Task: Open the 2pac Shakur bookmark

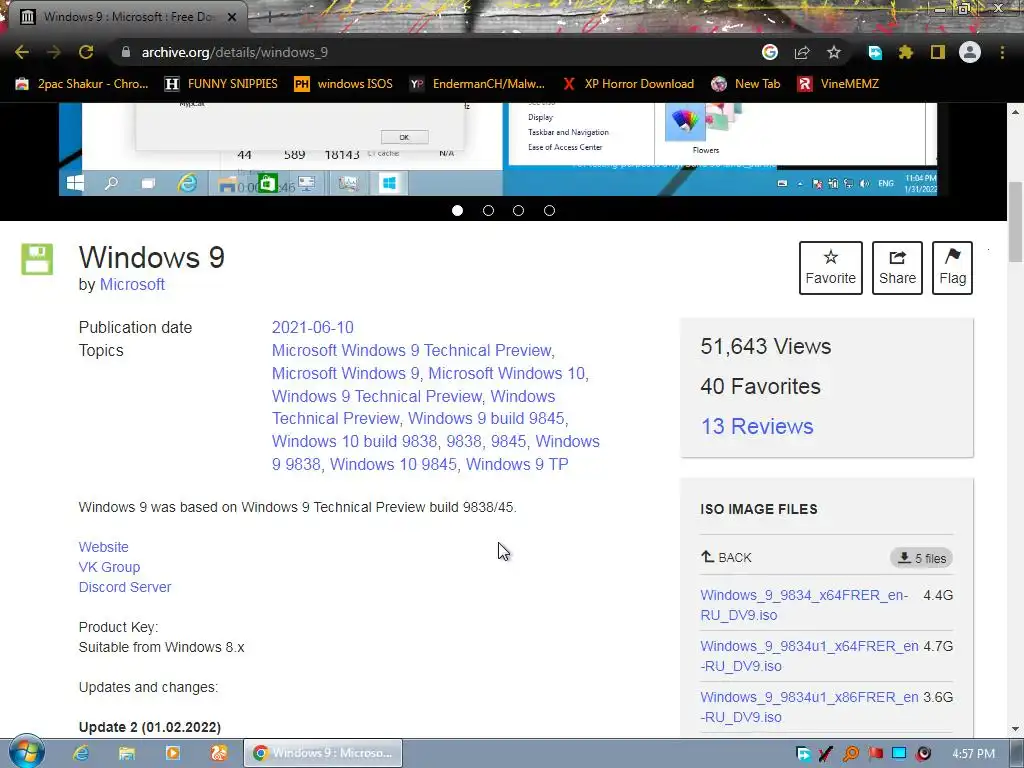Action: coord(82,84)
